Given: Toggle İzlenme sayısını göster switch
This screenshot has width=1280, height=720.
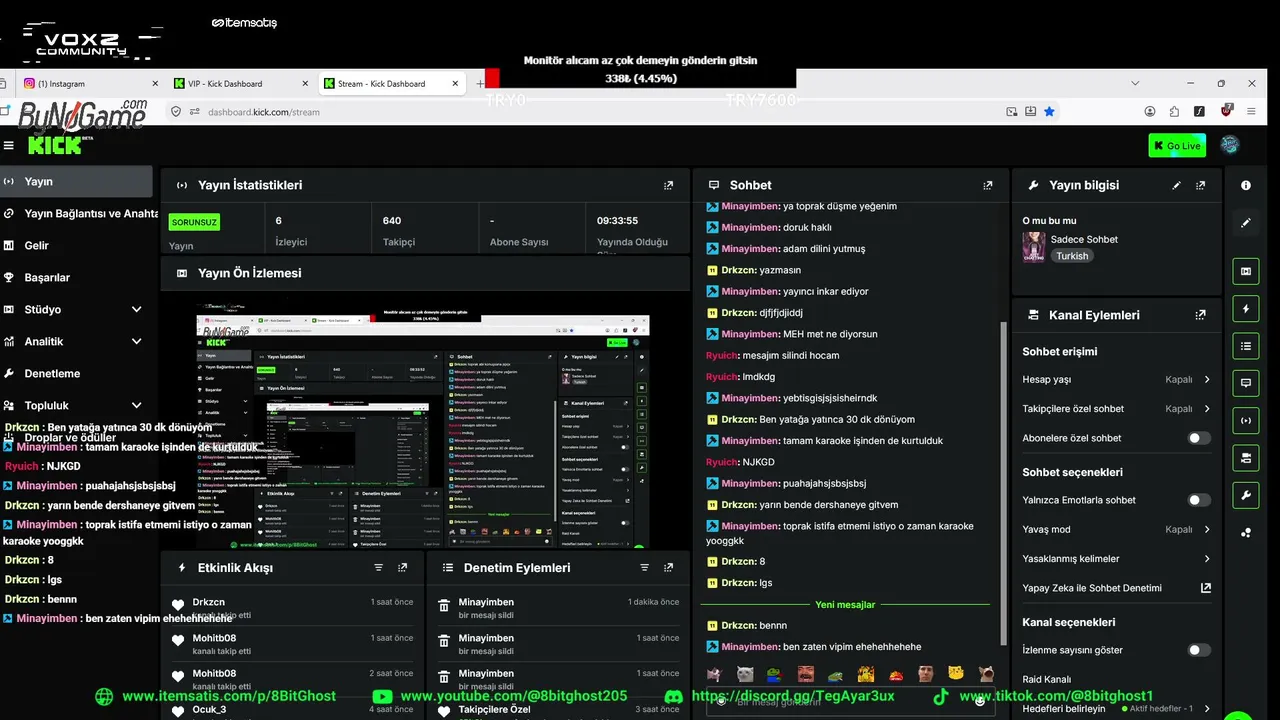Looking at the screenshot, I should pos(1199,650).
